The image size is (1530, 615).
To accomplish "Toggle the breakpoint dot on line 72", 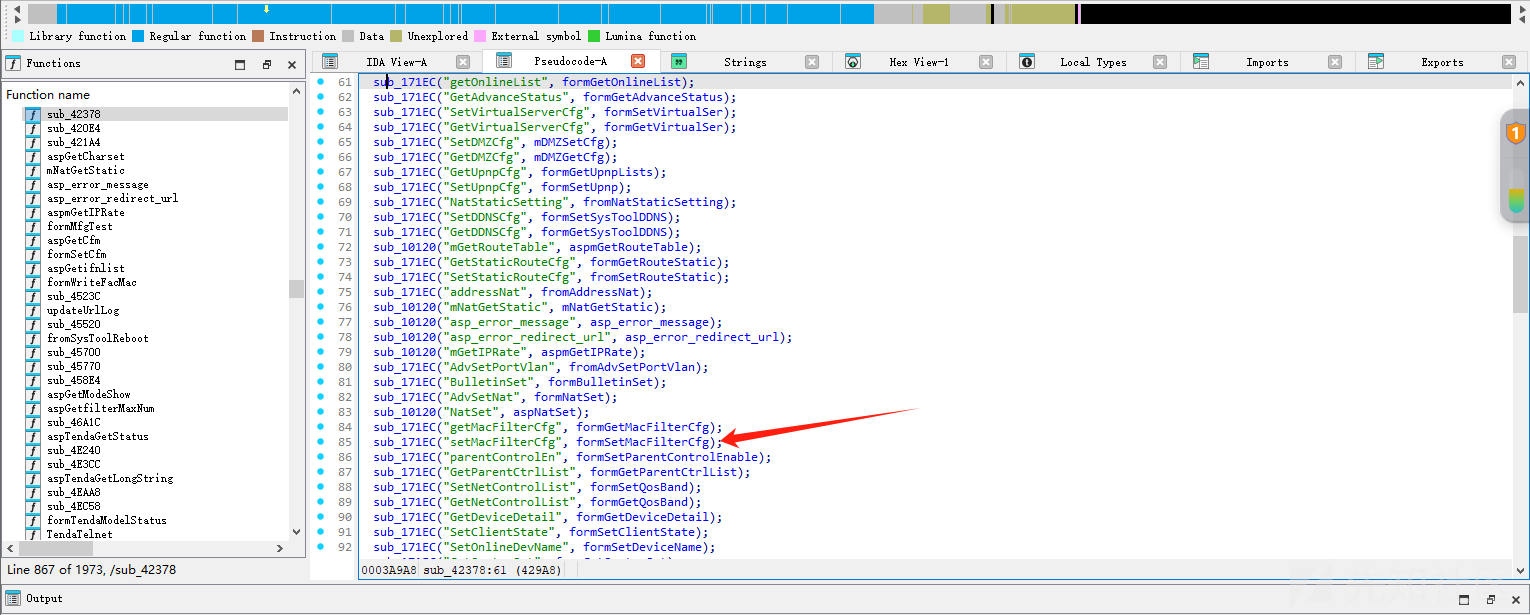I will coord(320,247).
